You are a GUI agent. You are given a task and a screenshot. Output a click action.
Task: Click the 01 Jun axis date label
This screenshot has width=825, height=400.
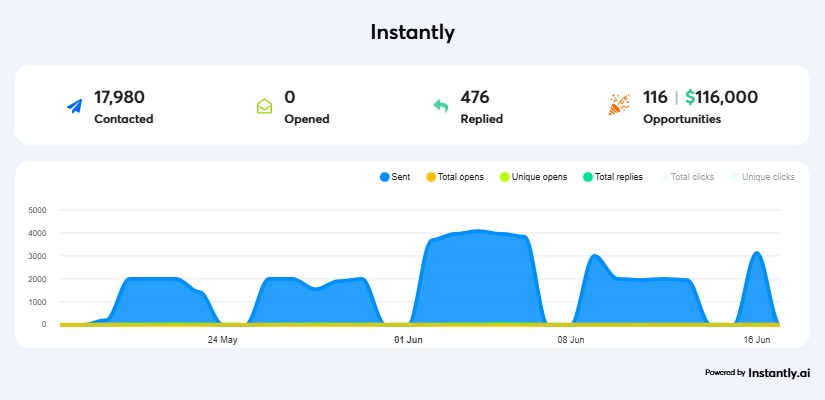click(408, 340)
